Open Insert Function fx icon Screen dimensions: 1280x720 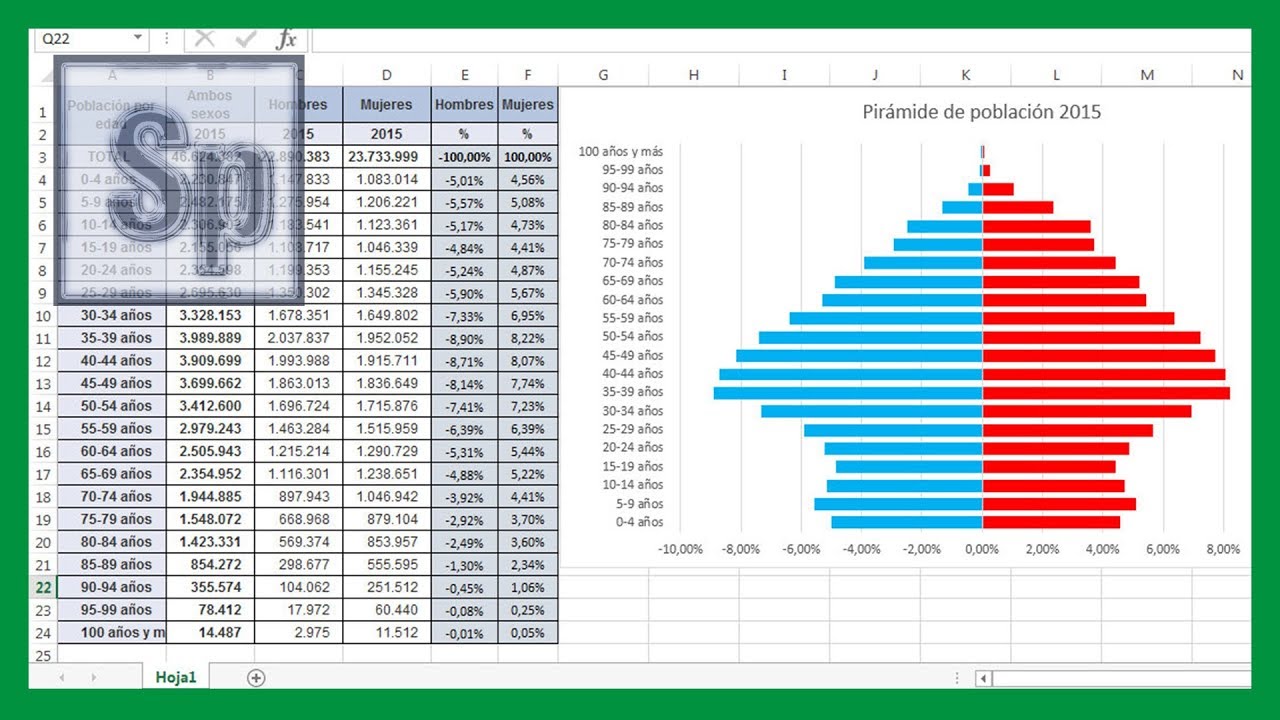click(287, 39)
